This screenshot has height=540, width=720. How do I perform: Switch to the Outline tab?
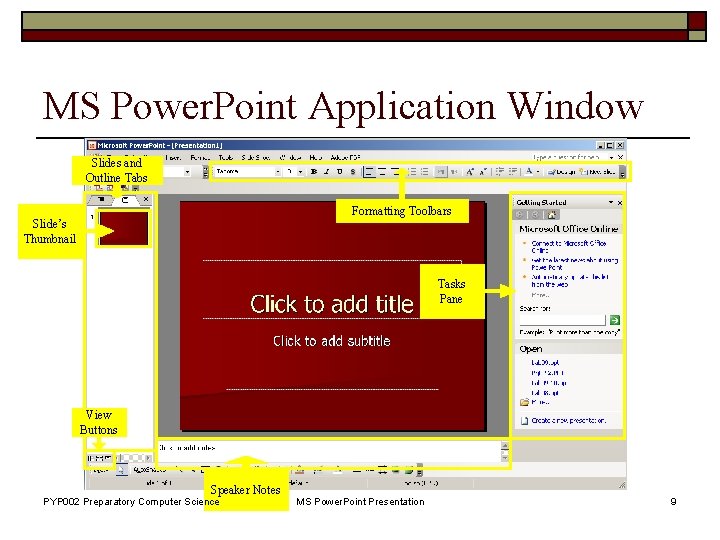click(101, 200)
